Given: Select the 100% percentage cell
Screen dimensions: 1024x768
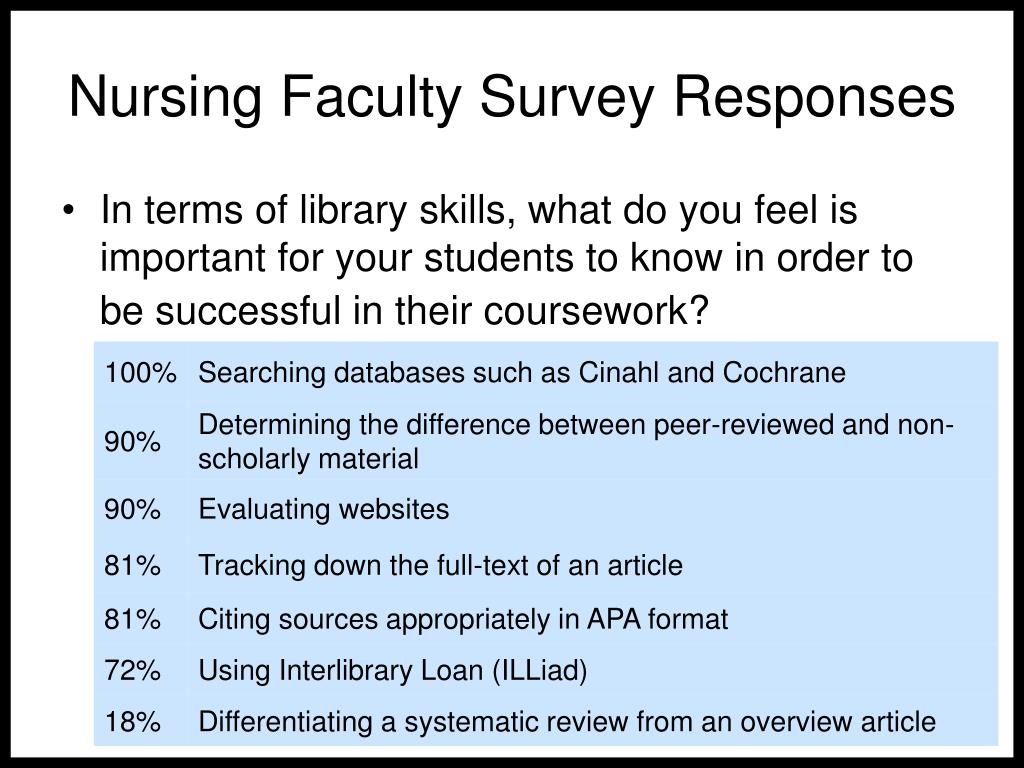Looking at the screenshot, I should pyautogui.click(x=140, y=373).
